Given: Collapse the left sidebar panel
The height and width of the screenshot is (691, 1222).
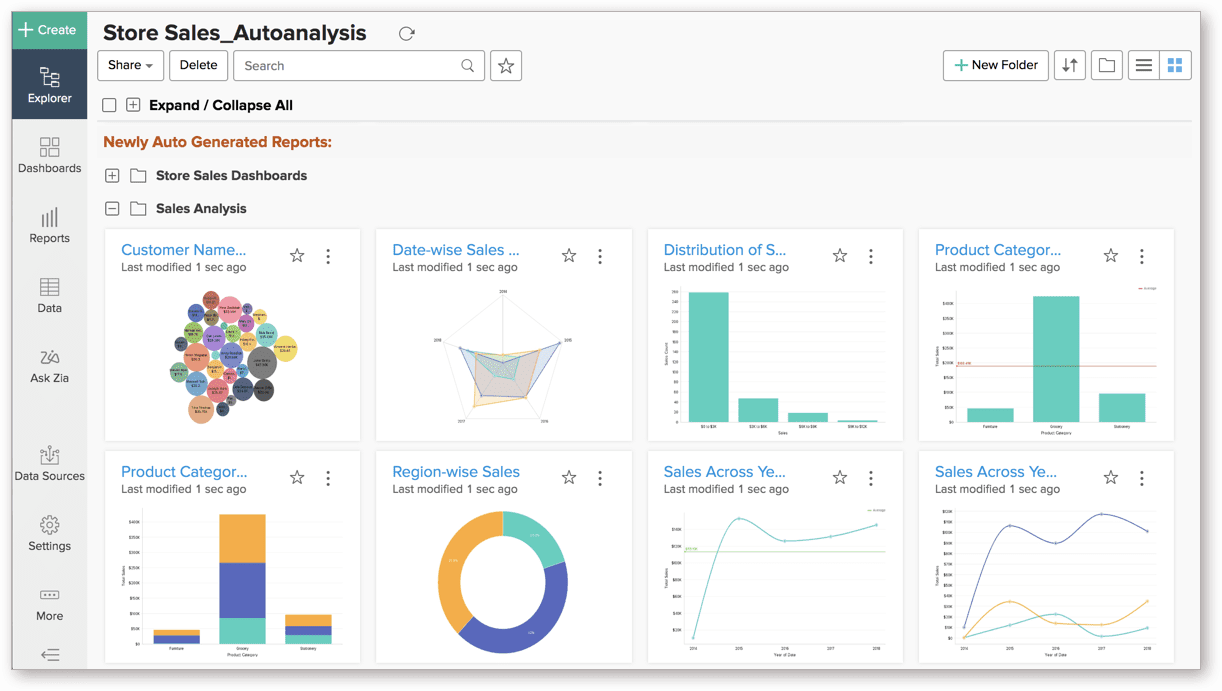Looking at the screenshot, I should 49,655.
